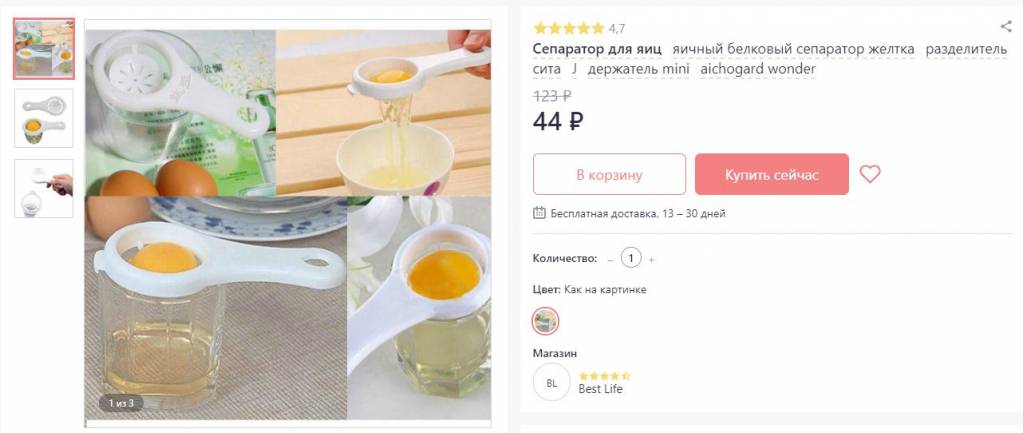1023x433 pixels.
Task: Click the "Купить сейчас" button
Action: click(771, 174)
